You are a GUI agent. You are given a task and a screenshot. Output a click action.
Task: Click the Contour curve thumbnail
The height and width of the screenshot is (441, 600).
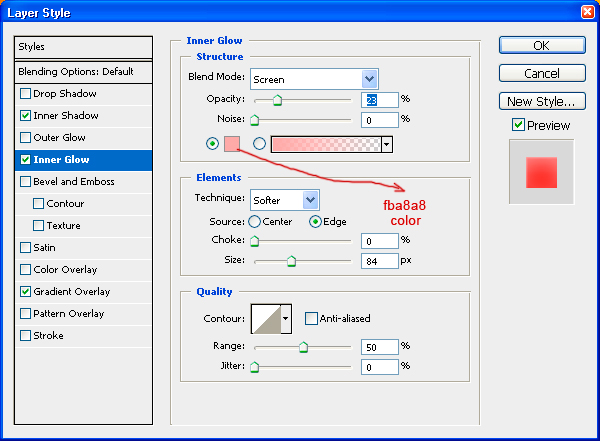tap(266, 318)
